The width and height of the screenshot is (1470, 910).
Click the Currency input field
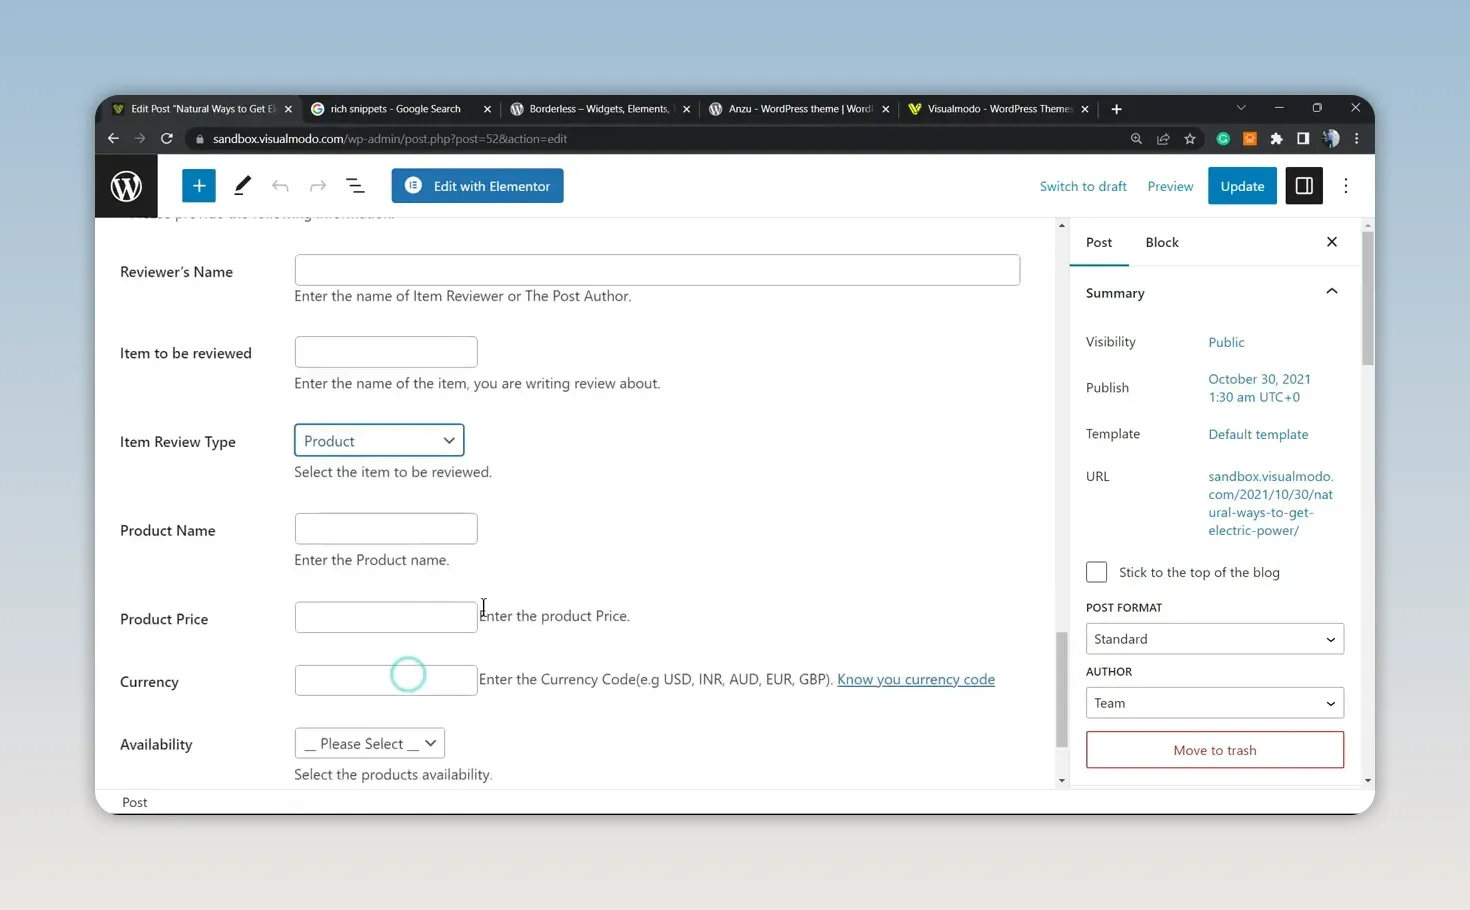tap(386, 680)
